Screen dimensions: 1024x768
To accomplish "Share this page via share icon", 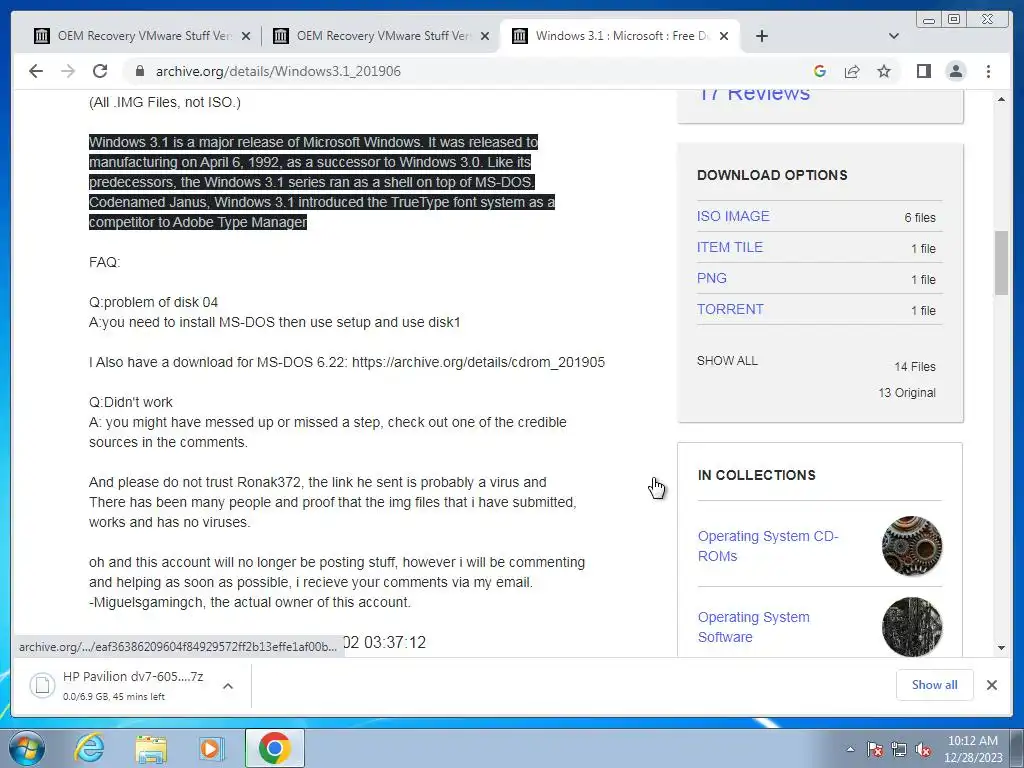I will [x=852, y=71].
